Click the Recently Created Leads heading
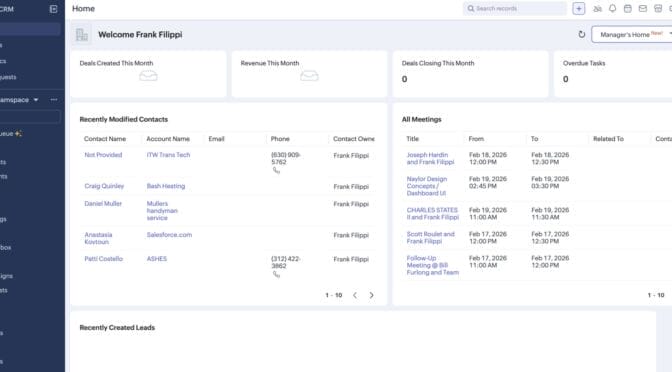 coord(117,327)
